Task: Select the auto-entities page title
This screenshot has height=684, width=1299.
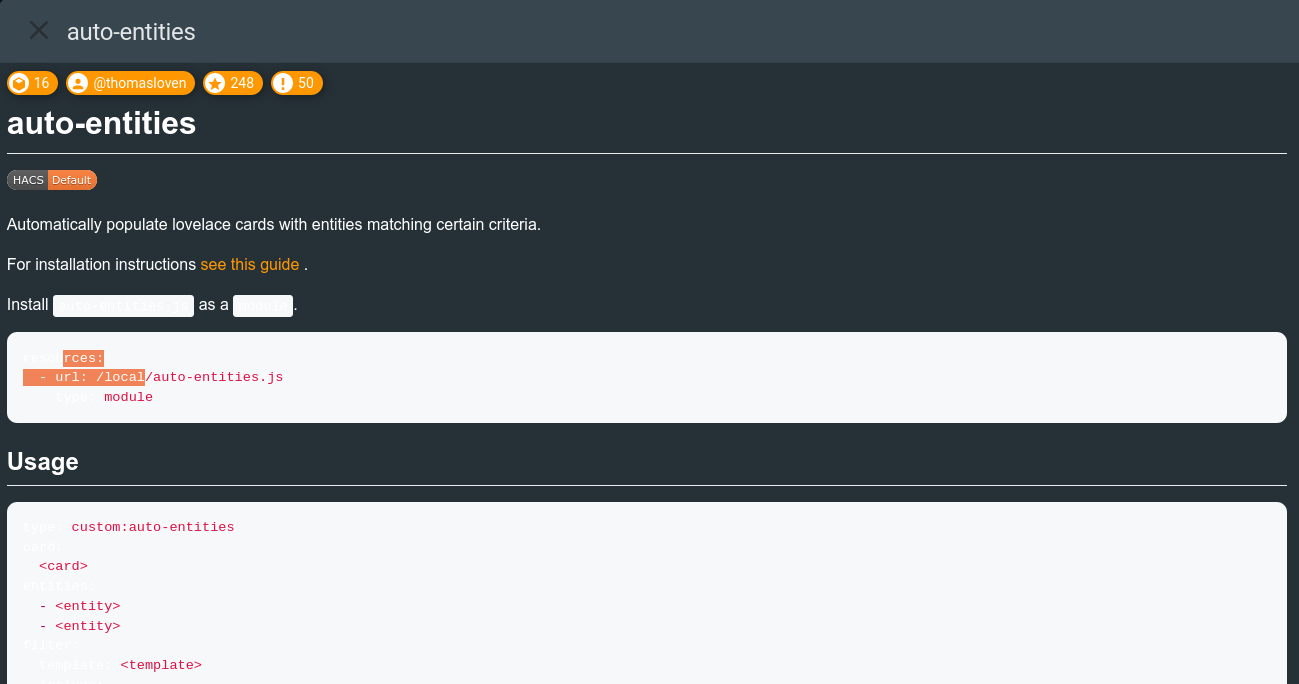Action: 100,123
